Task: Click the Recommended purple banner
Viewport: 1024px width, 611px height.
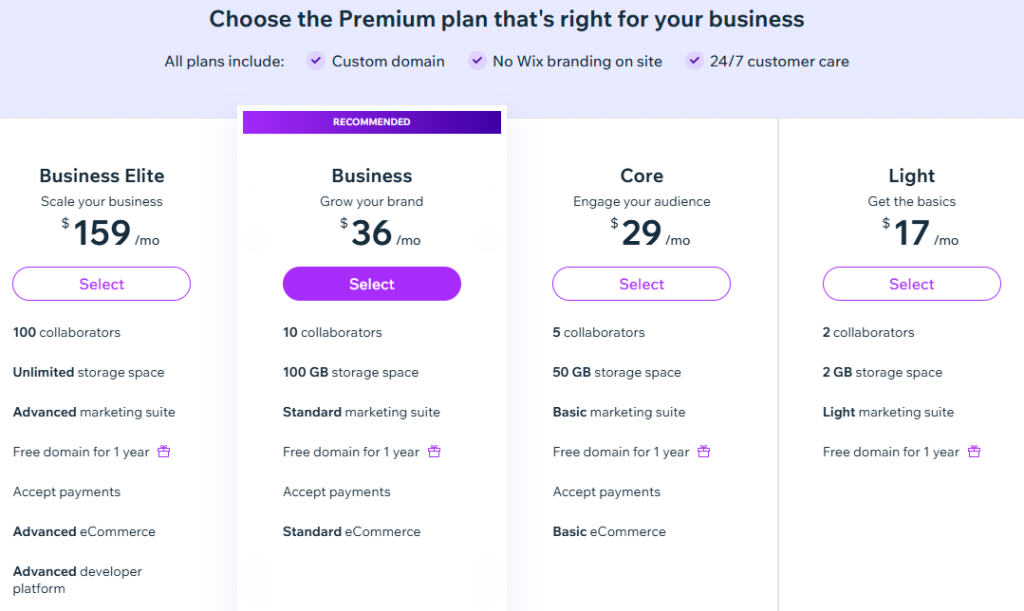Action: (x=371, y=122)
